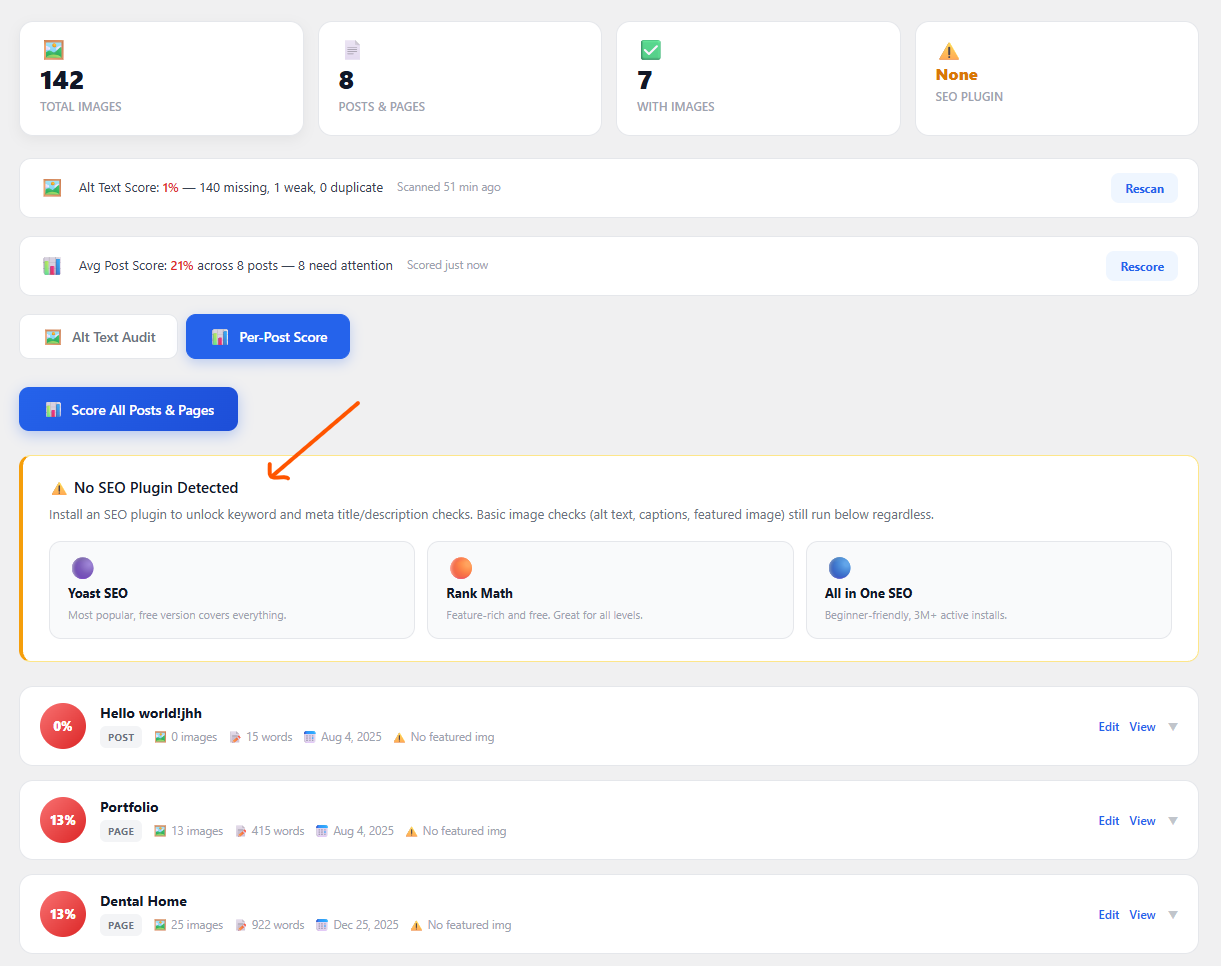Click the 15 words text
This screenshot has width=1221, height=966.
[x=269, y=737]
